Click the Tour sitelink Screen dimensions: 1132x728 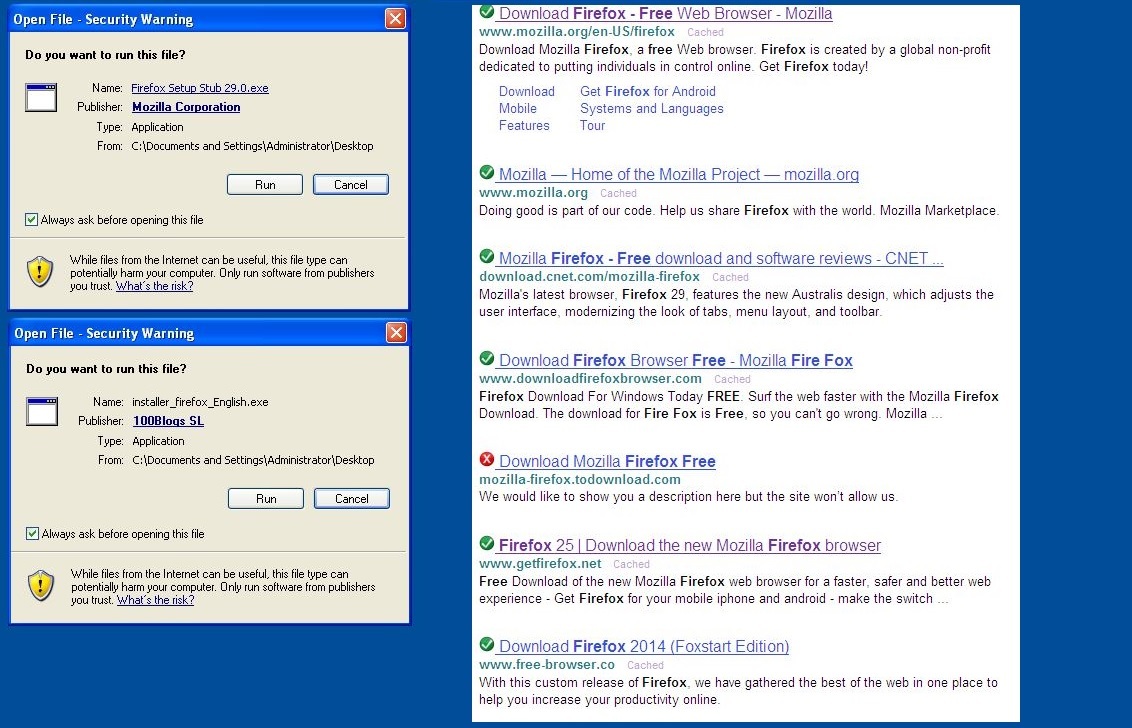coord(592,126)
